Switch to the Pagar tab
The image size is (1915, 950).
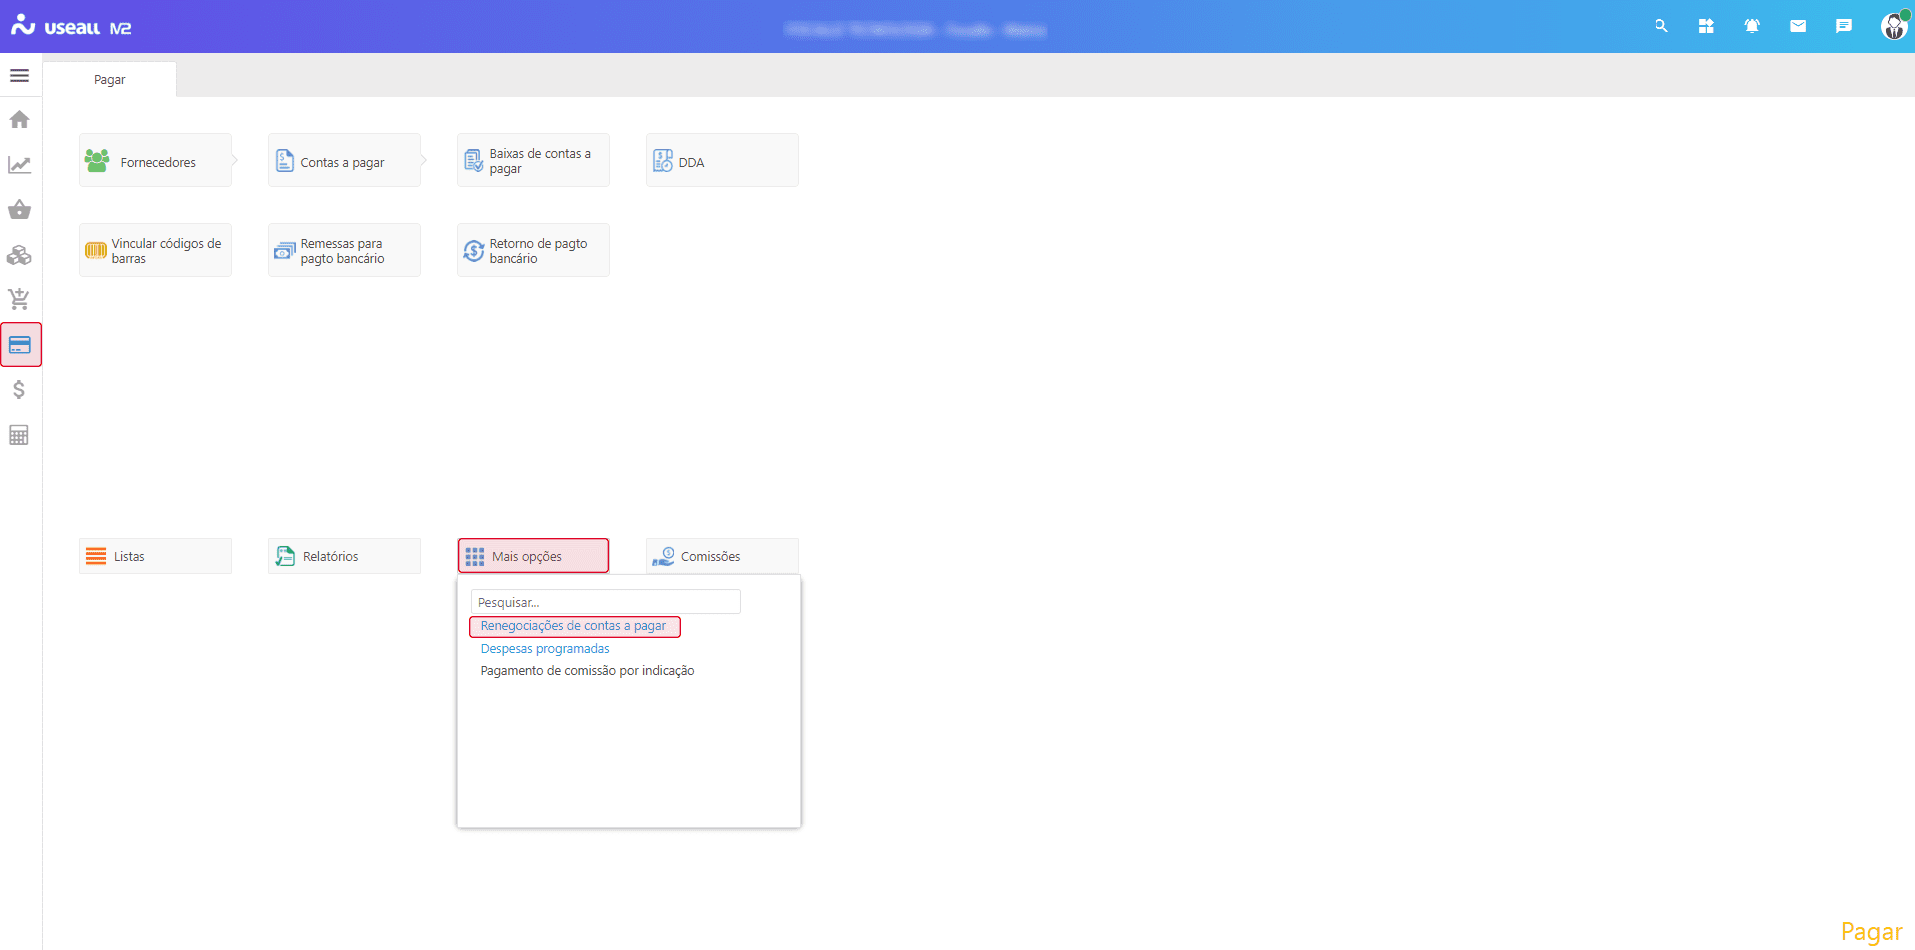point(110,80)
